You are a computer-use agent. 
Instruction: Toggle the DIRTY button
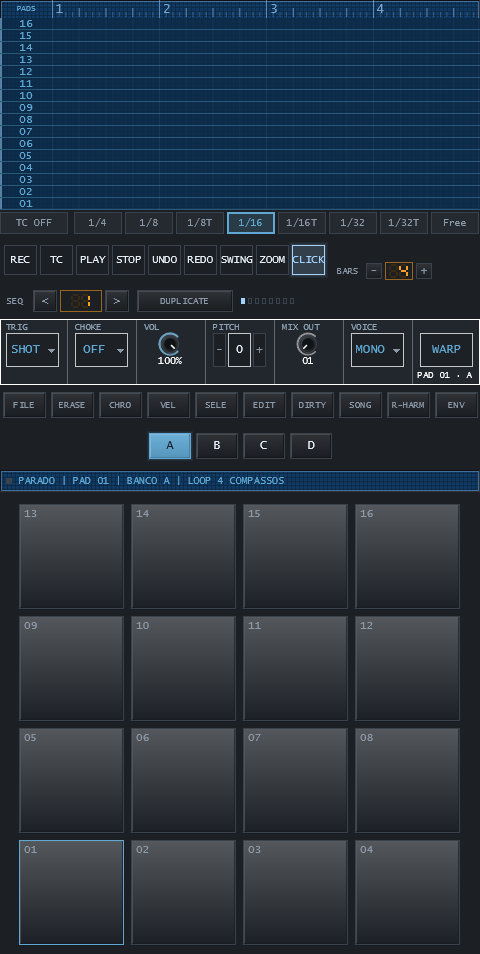click(x=313, y=405)
